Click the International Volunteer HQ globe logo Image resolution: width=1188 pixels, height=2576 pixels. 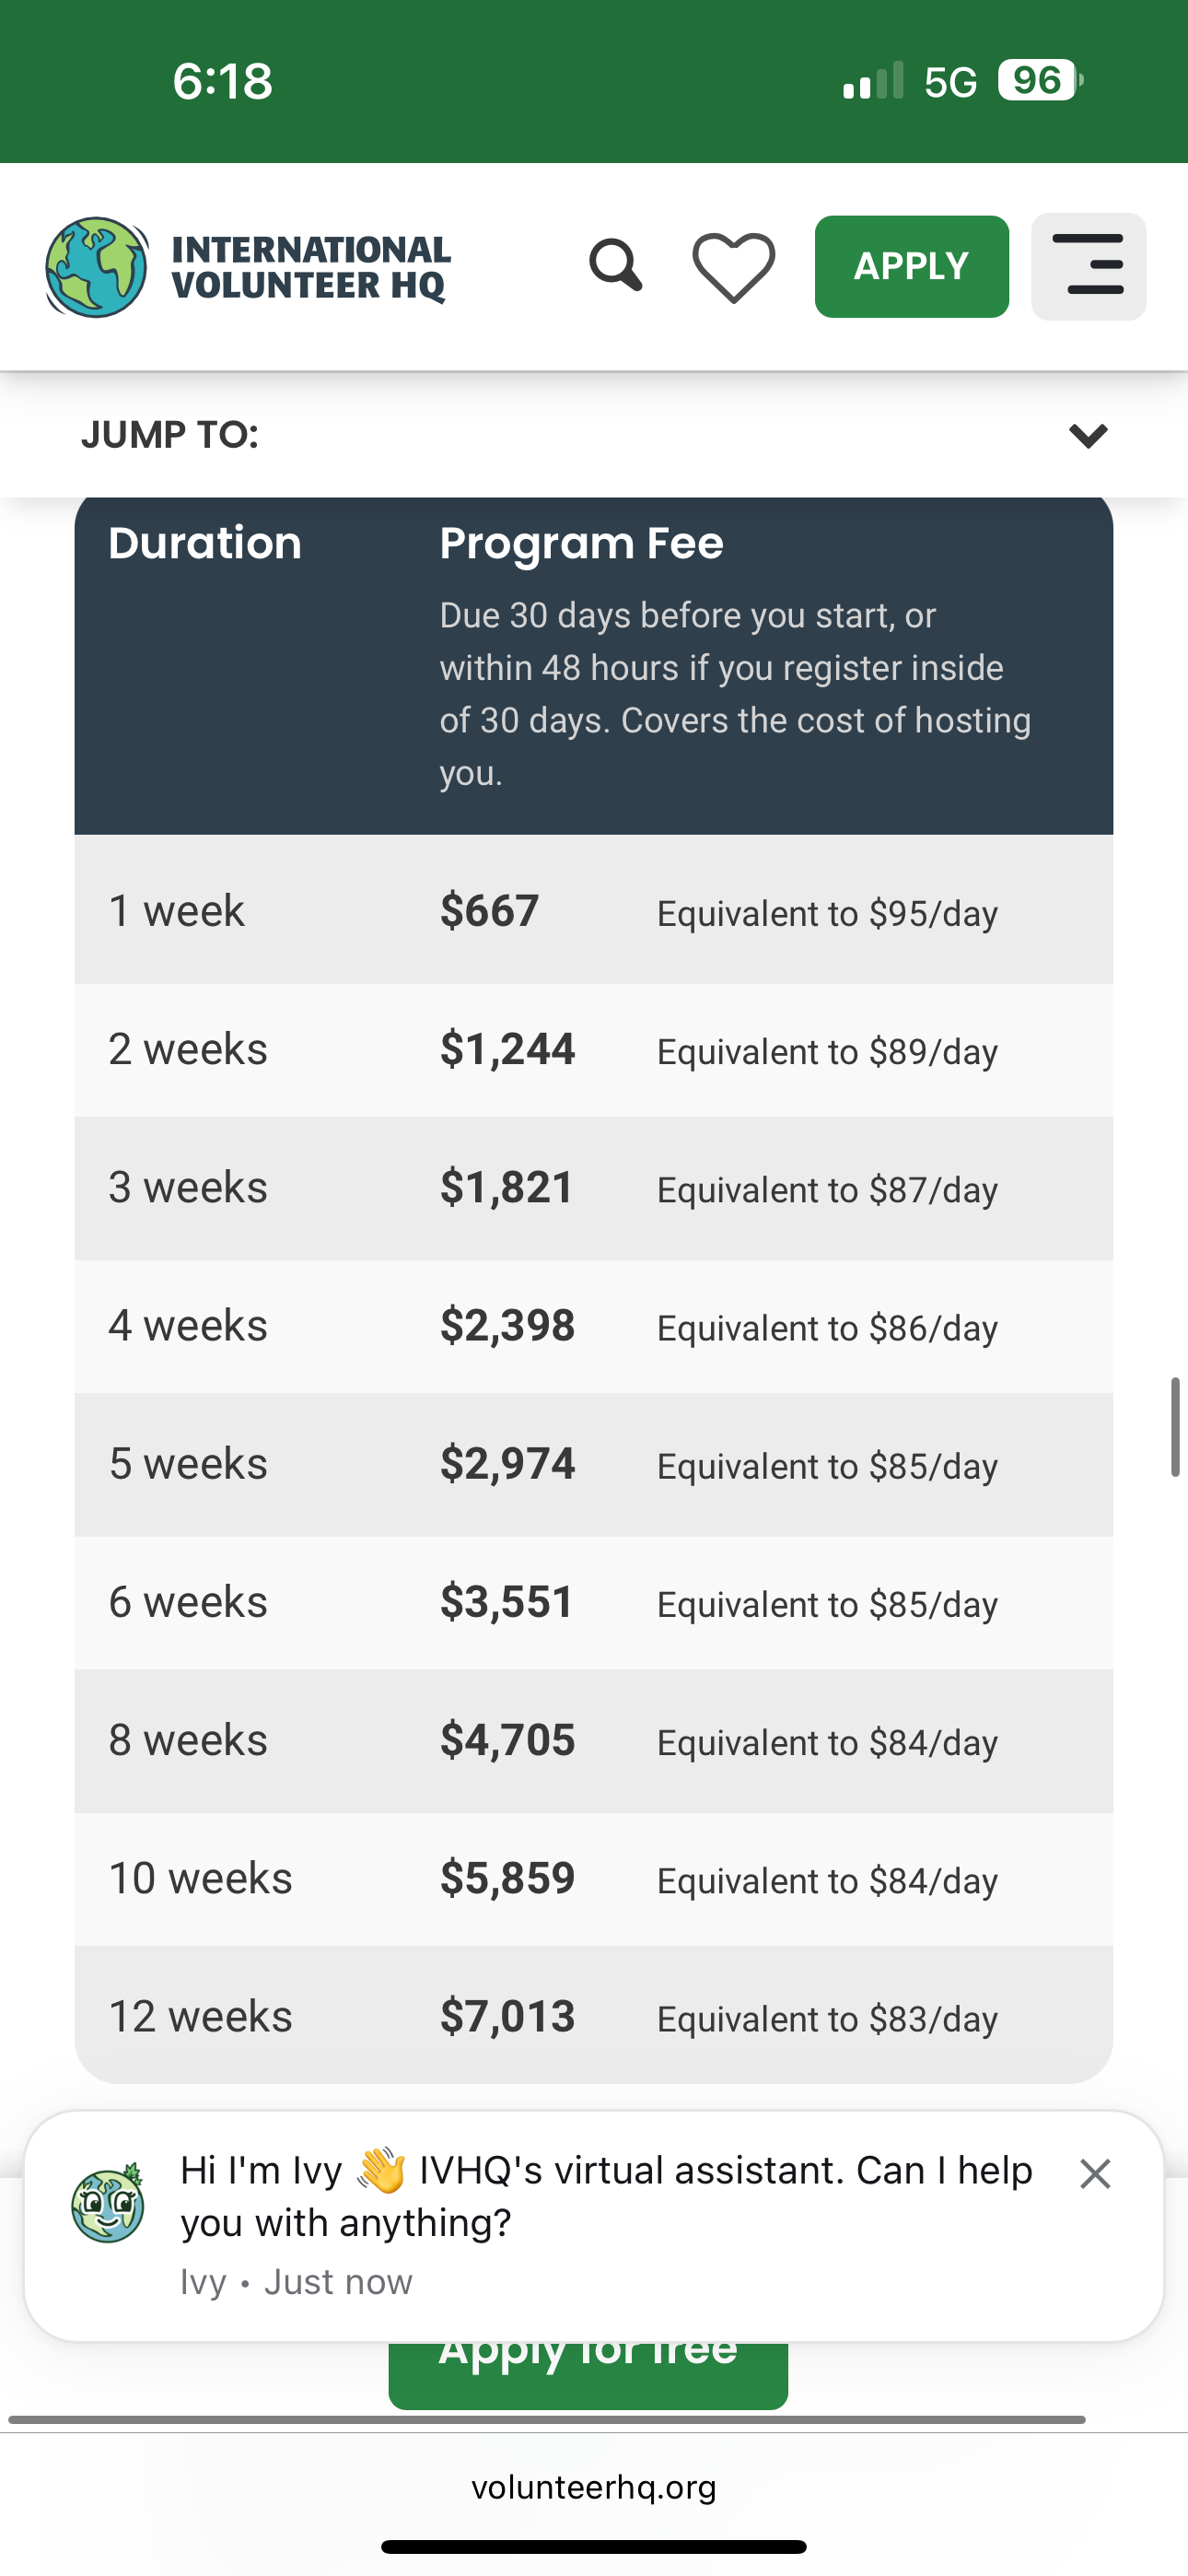pos(96,267)
